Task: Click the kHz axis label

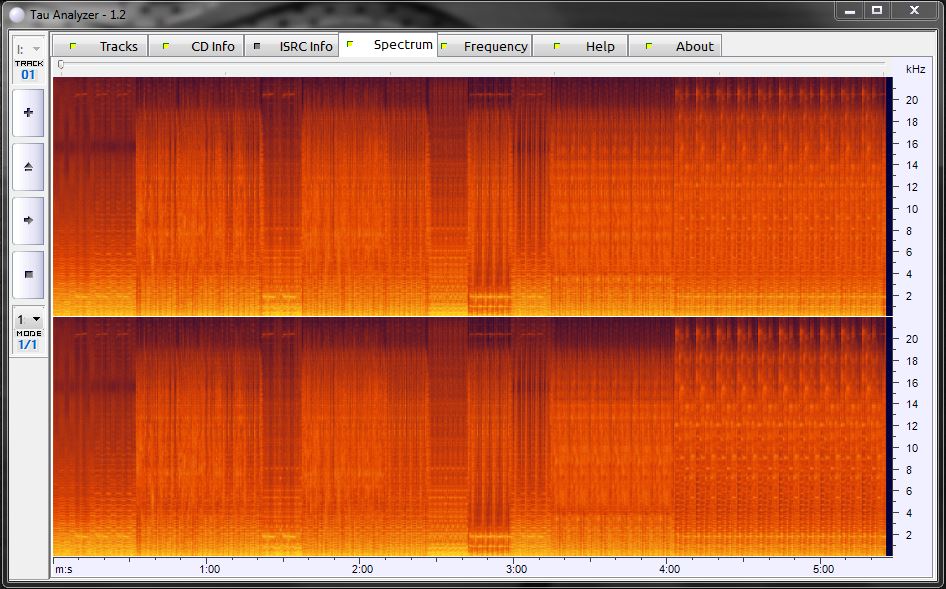Action: coord(915,69)
